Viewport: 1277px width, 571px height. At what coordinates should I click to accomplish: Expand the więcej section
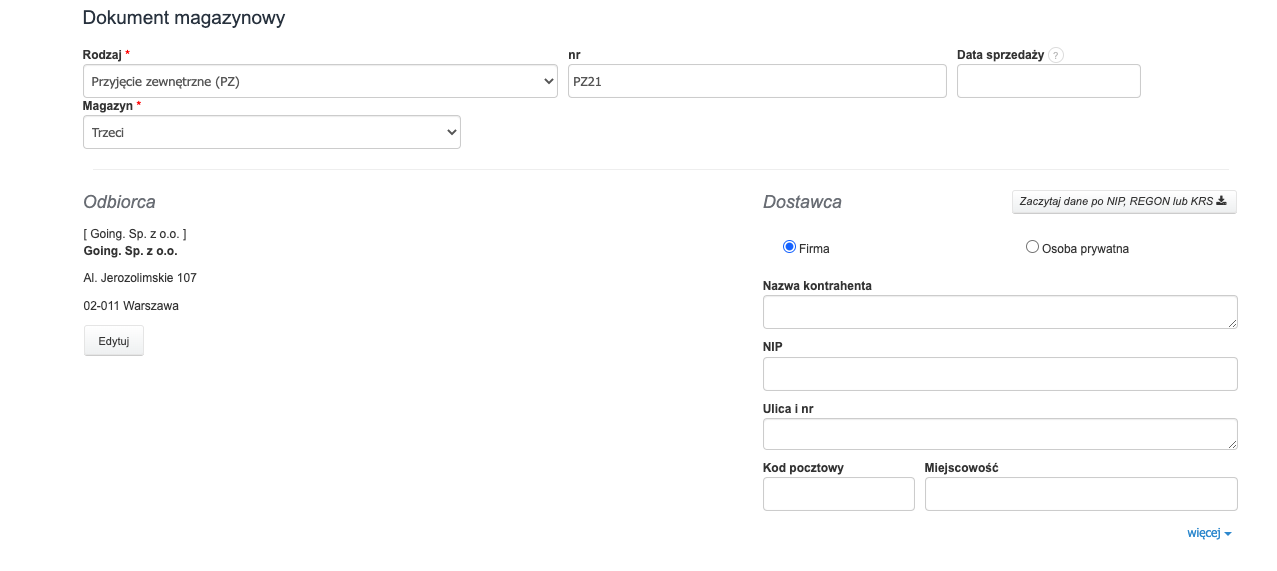tap(1209, 533)
